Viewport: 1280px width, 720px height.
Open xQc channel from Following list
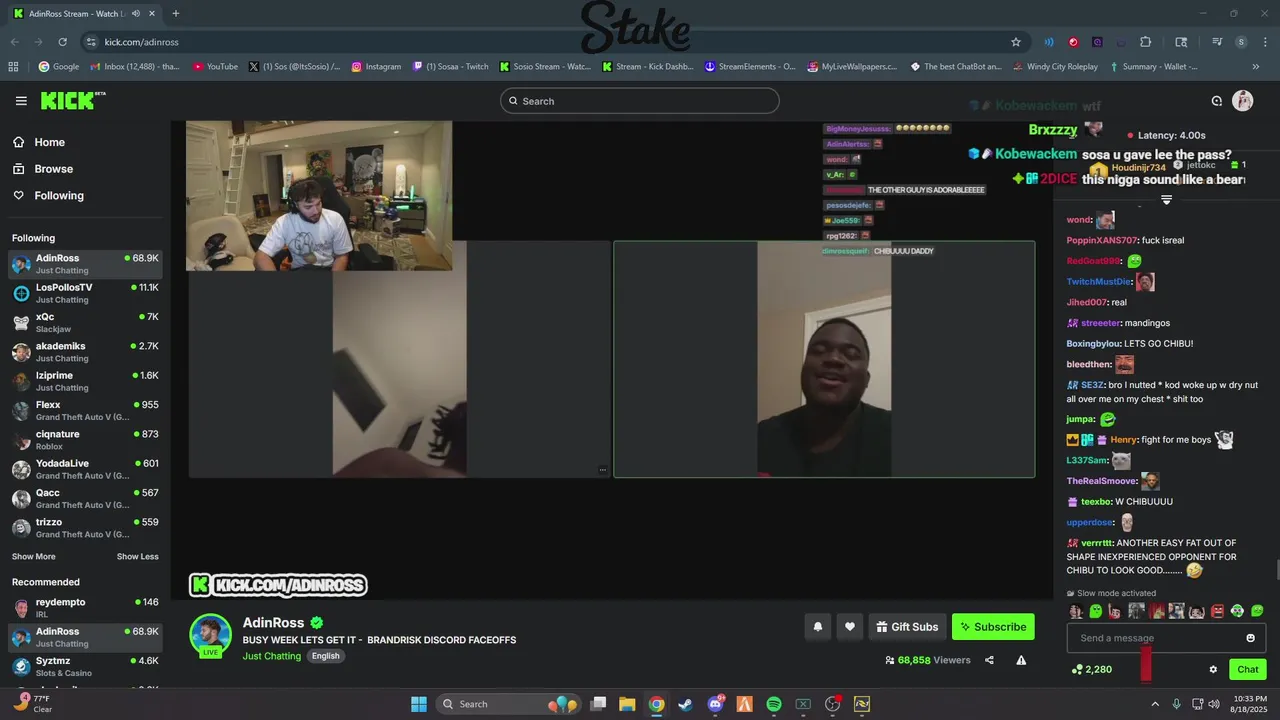point(85,322)
